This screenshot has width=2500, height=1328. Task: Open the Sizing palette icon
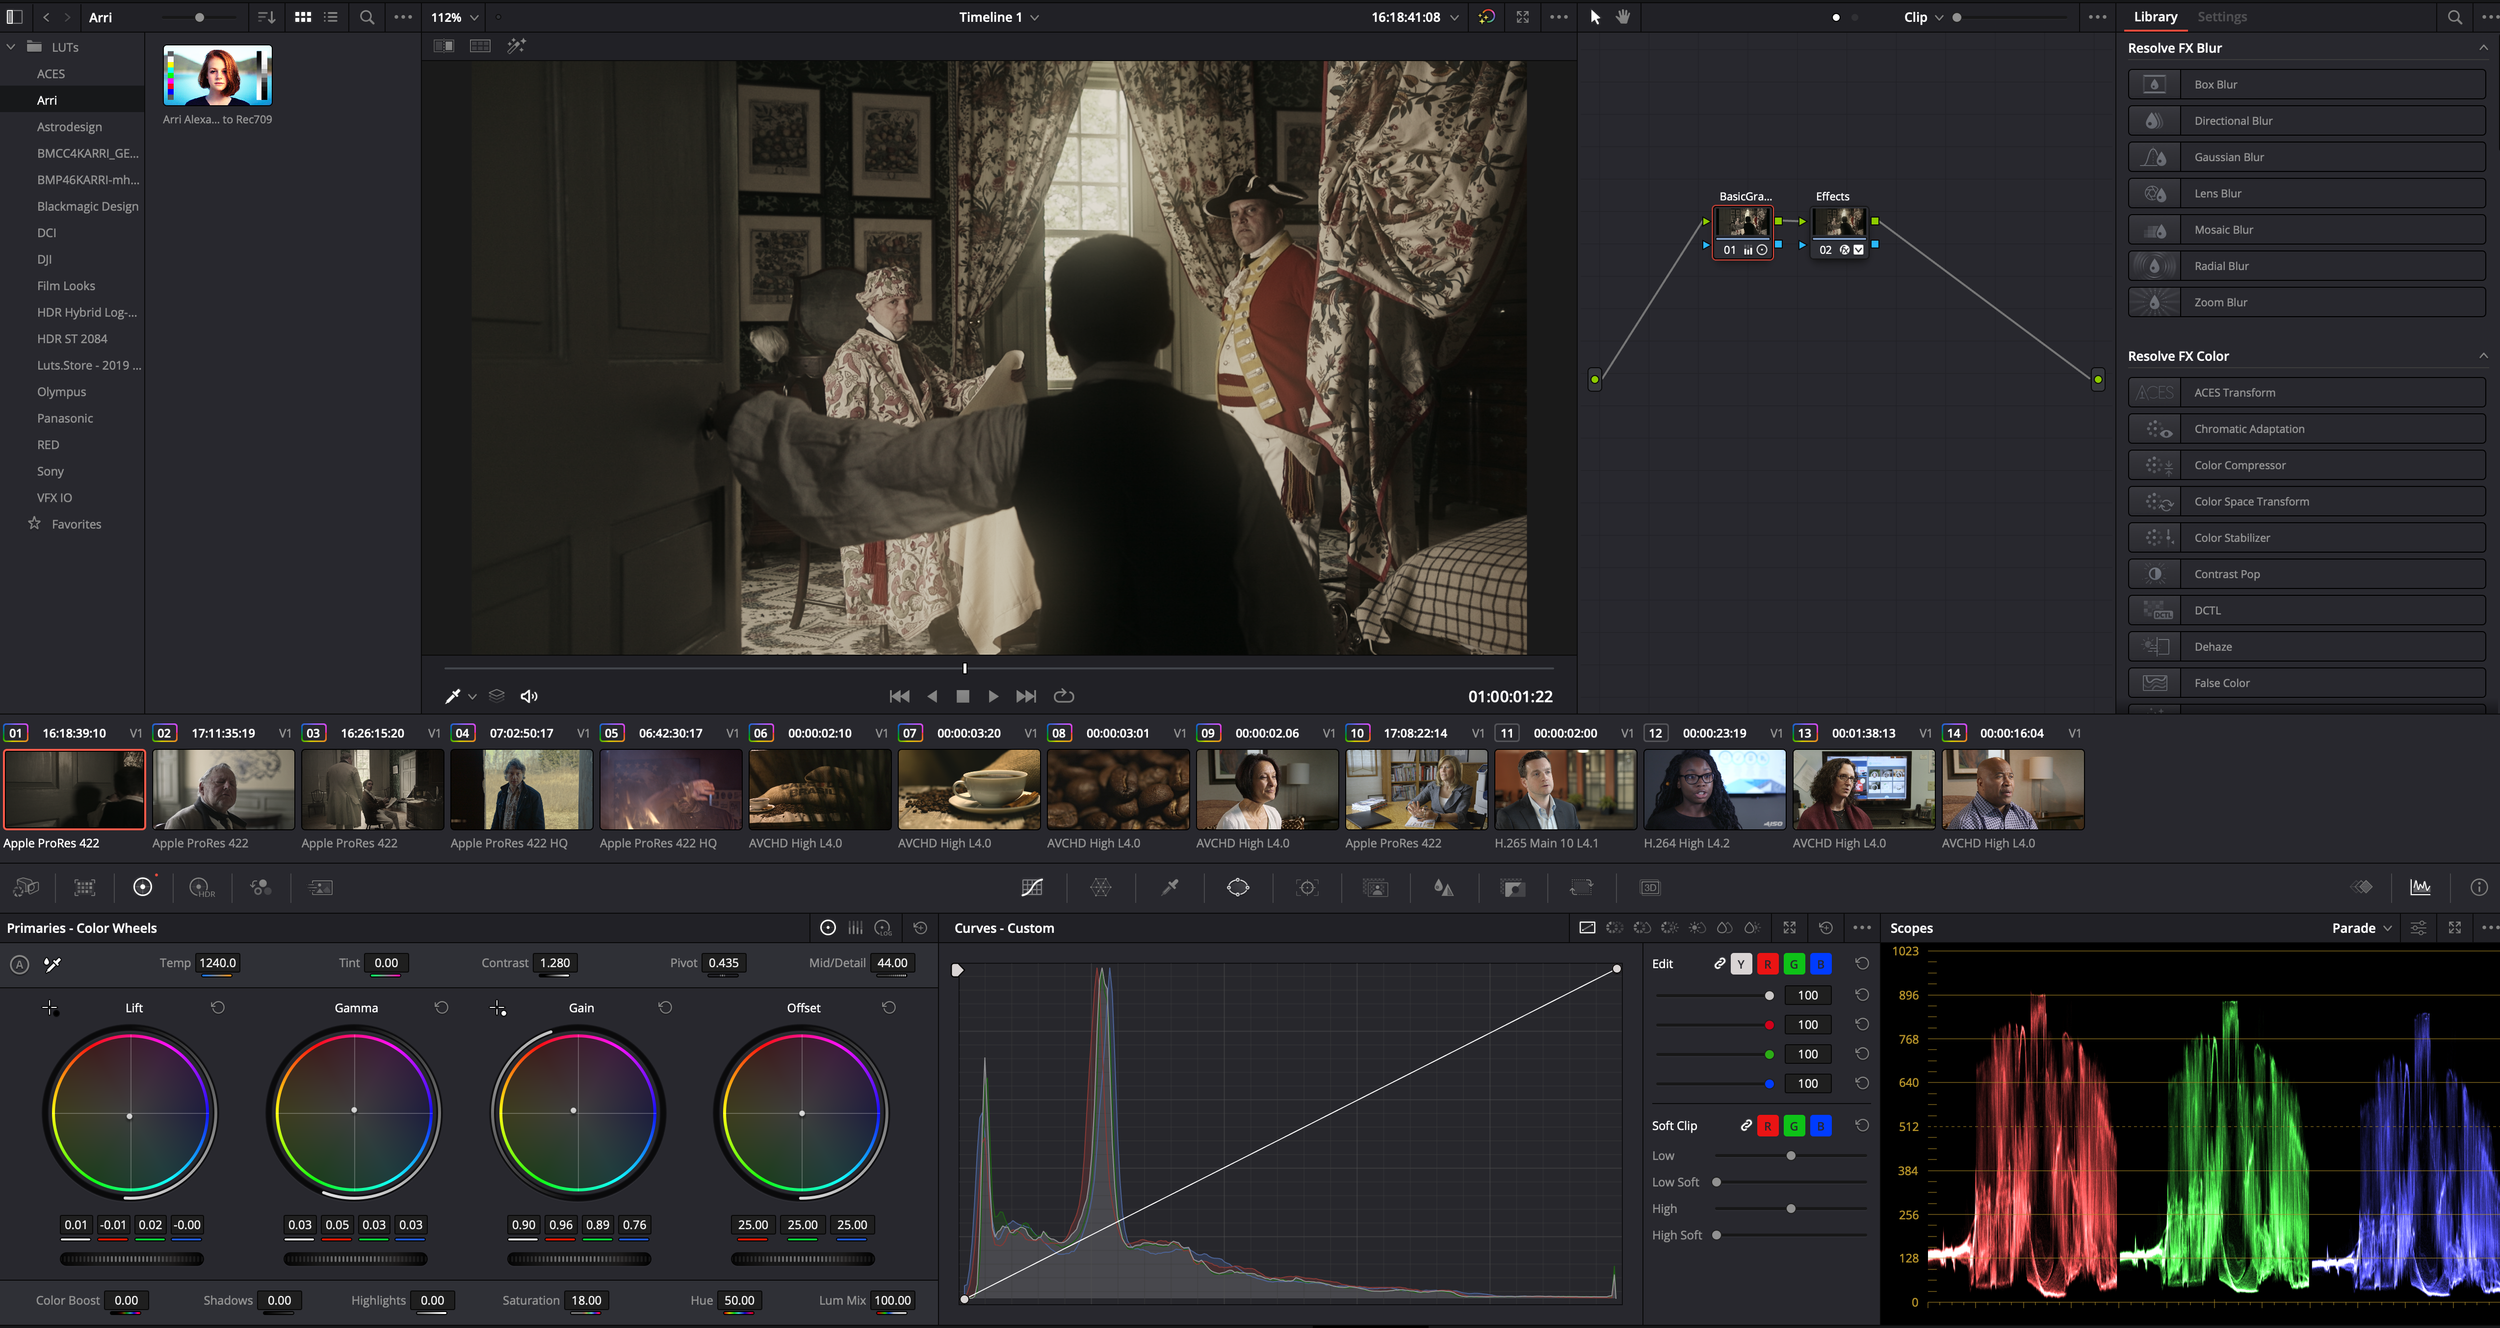1581,887
